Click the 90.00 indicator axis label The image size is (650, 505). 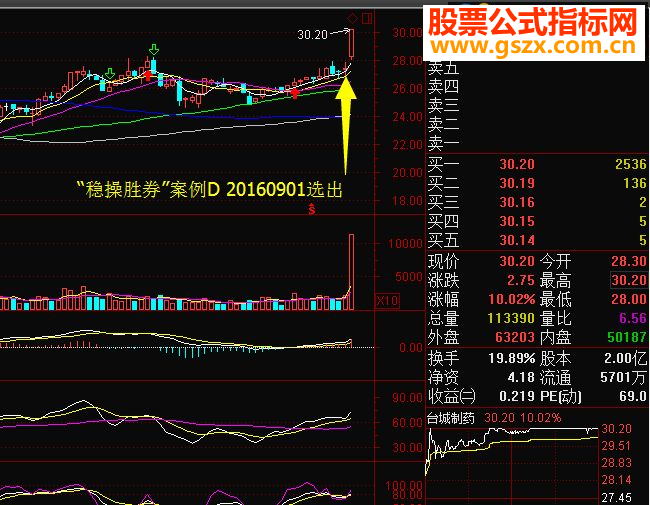point(407,398)
